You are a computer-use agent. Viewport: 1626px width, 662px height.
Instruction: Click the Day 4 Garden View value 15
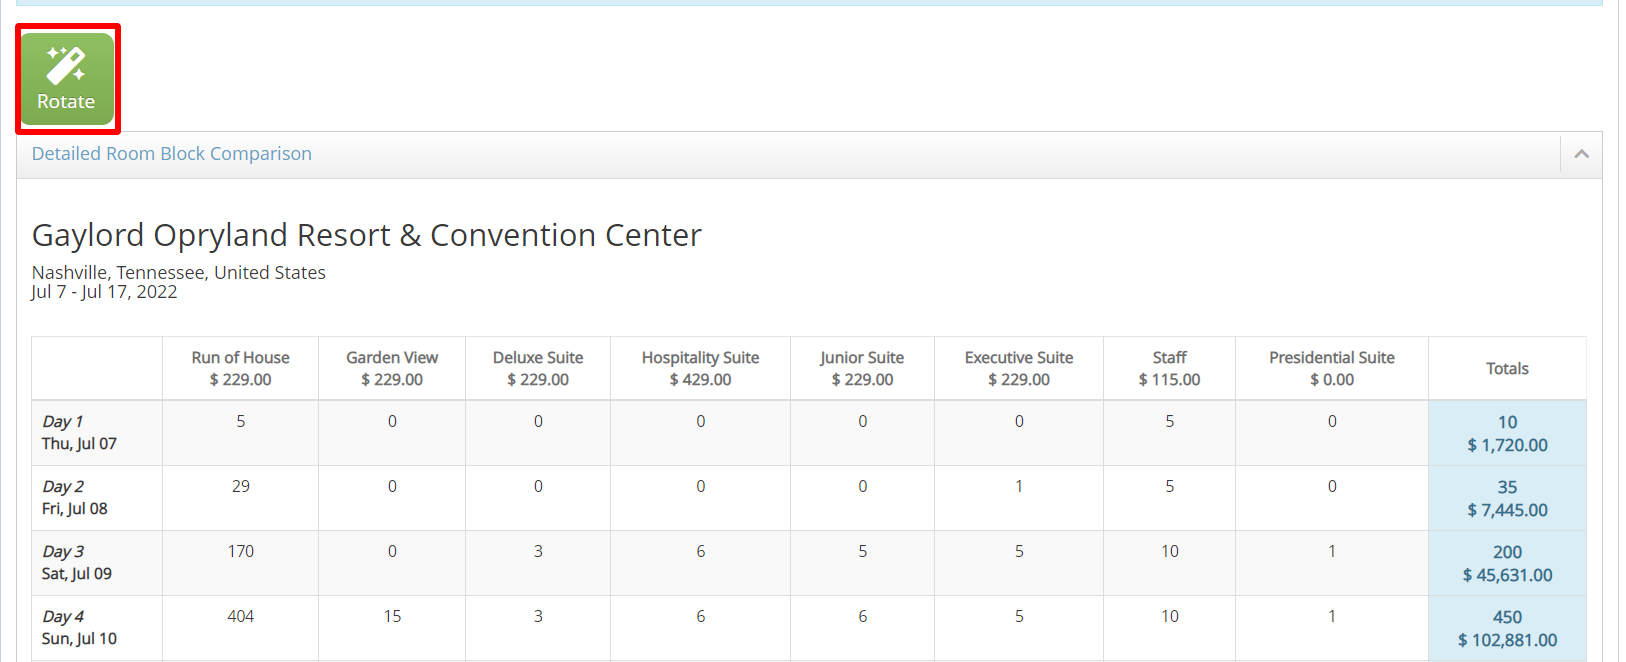tap(392, 616)
